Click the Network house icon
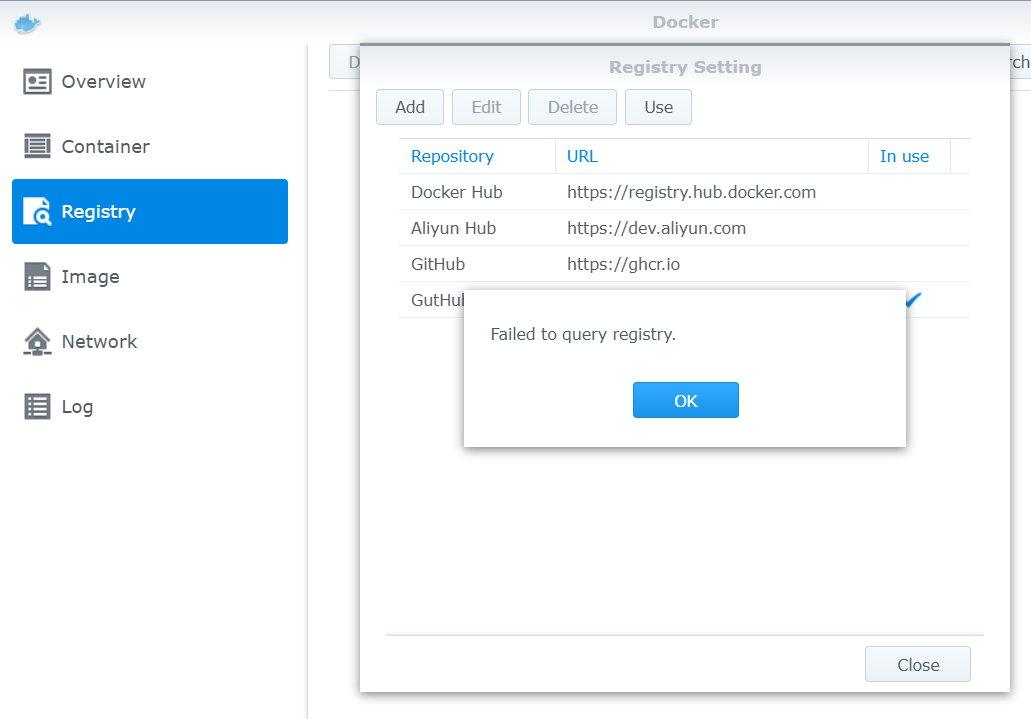The image size is (1031, 719). [37, 342]
